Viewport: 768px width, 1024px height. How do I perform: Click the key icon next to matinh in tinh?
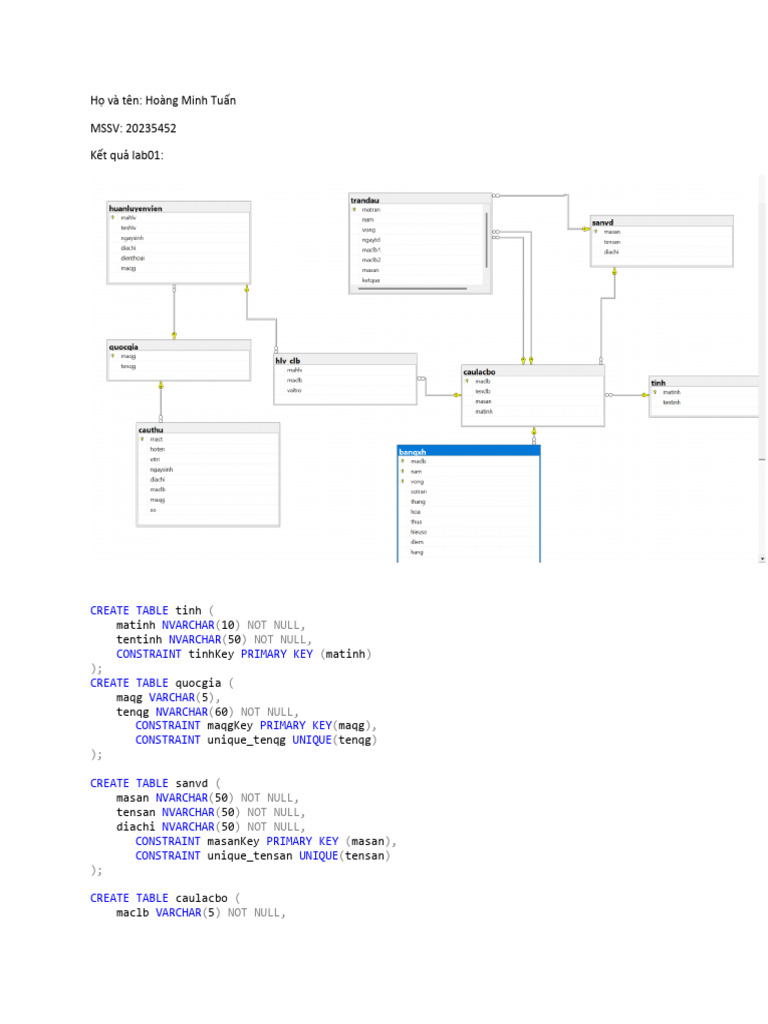pos(655,392)
